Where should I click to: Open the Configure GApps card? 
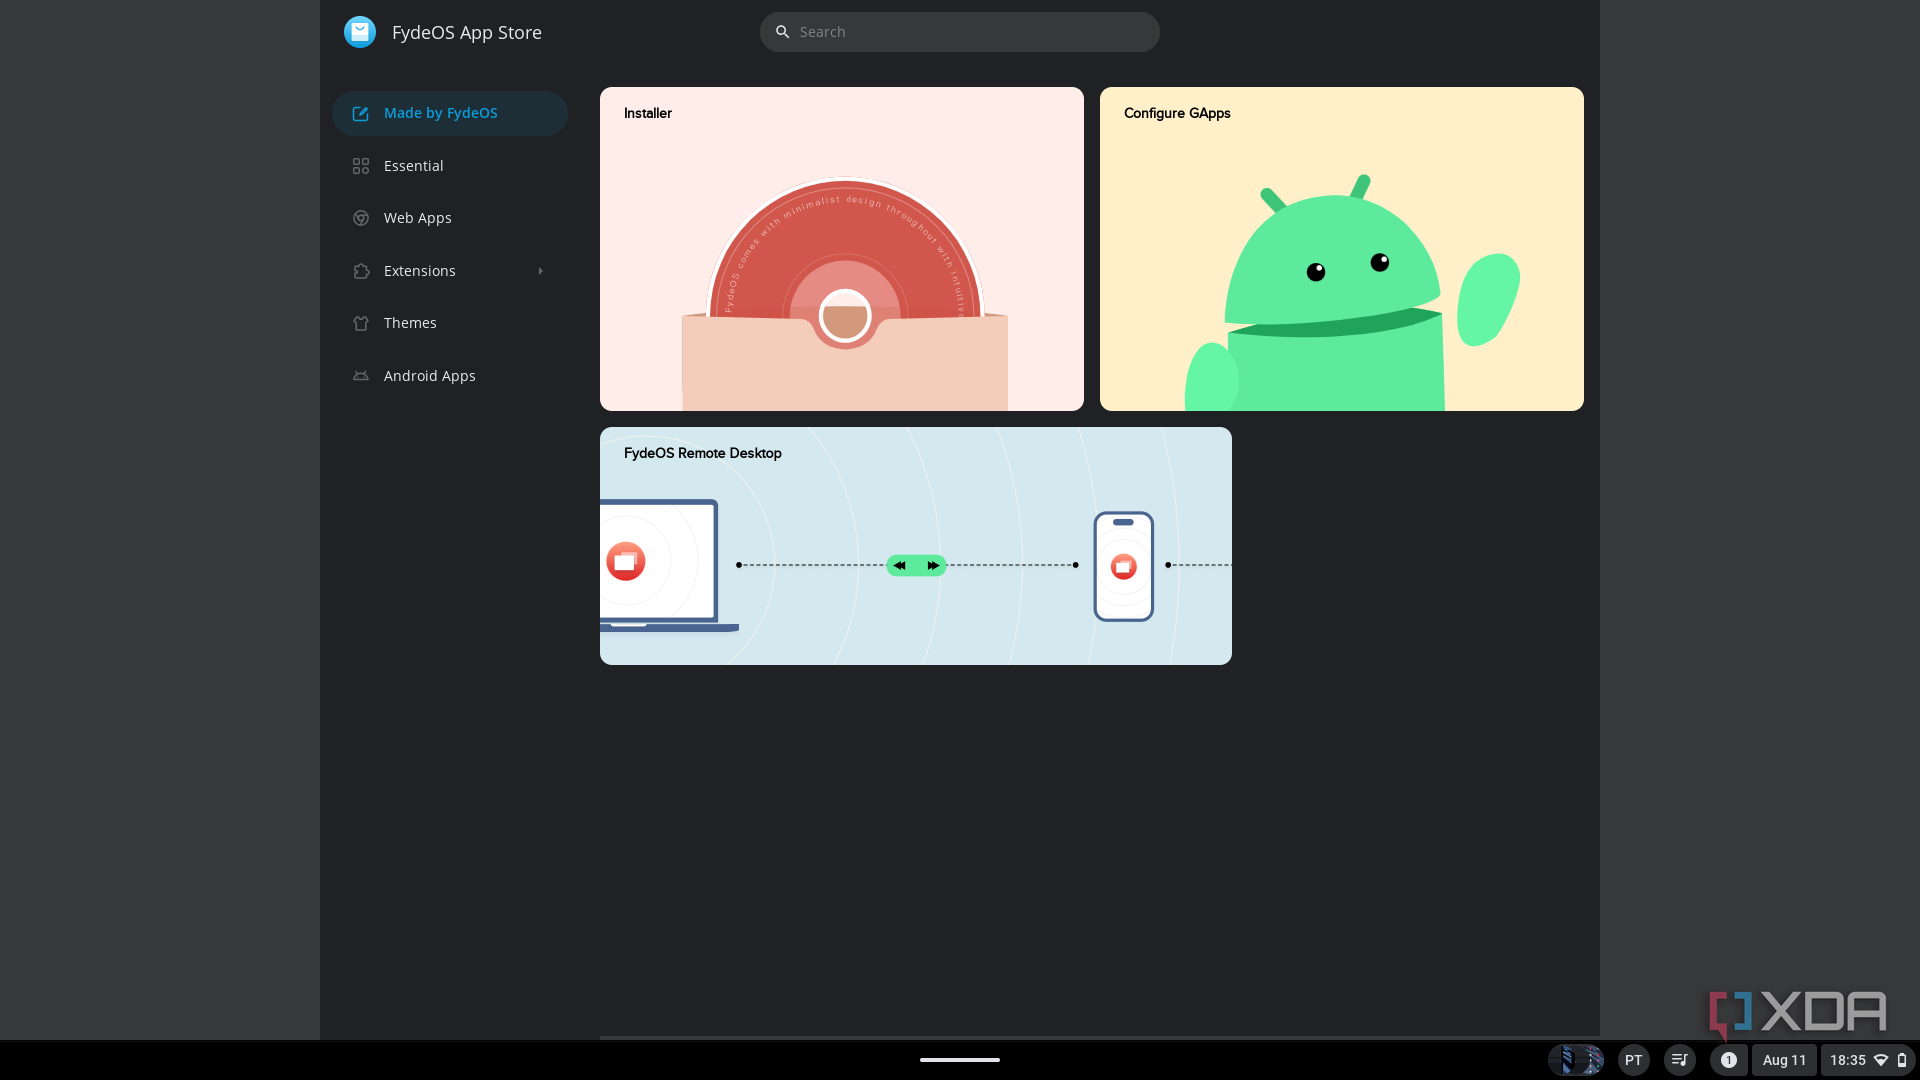(x=1341, y=249)
